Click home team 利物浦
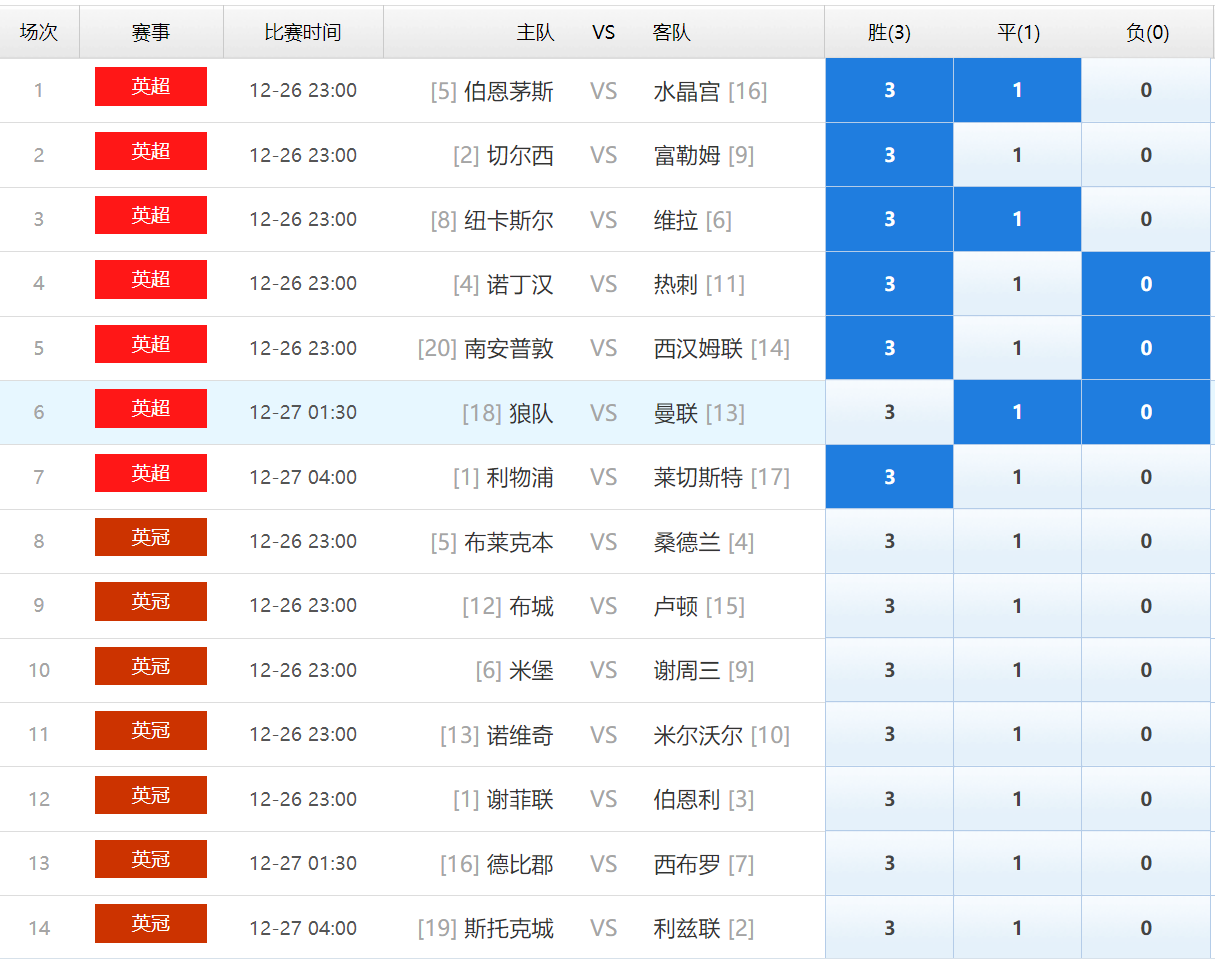Viewport: 1215px width, 959px height. point(520,477)
